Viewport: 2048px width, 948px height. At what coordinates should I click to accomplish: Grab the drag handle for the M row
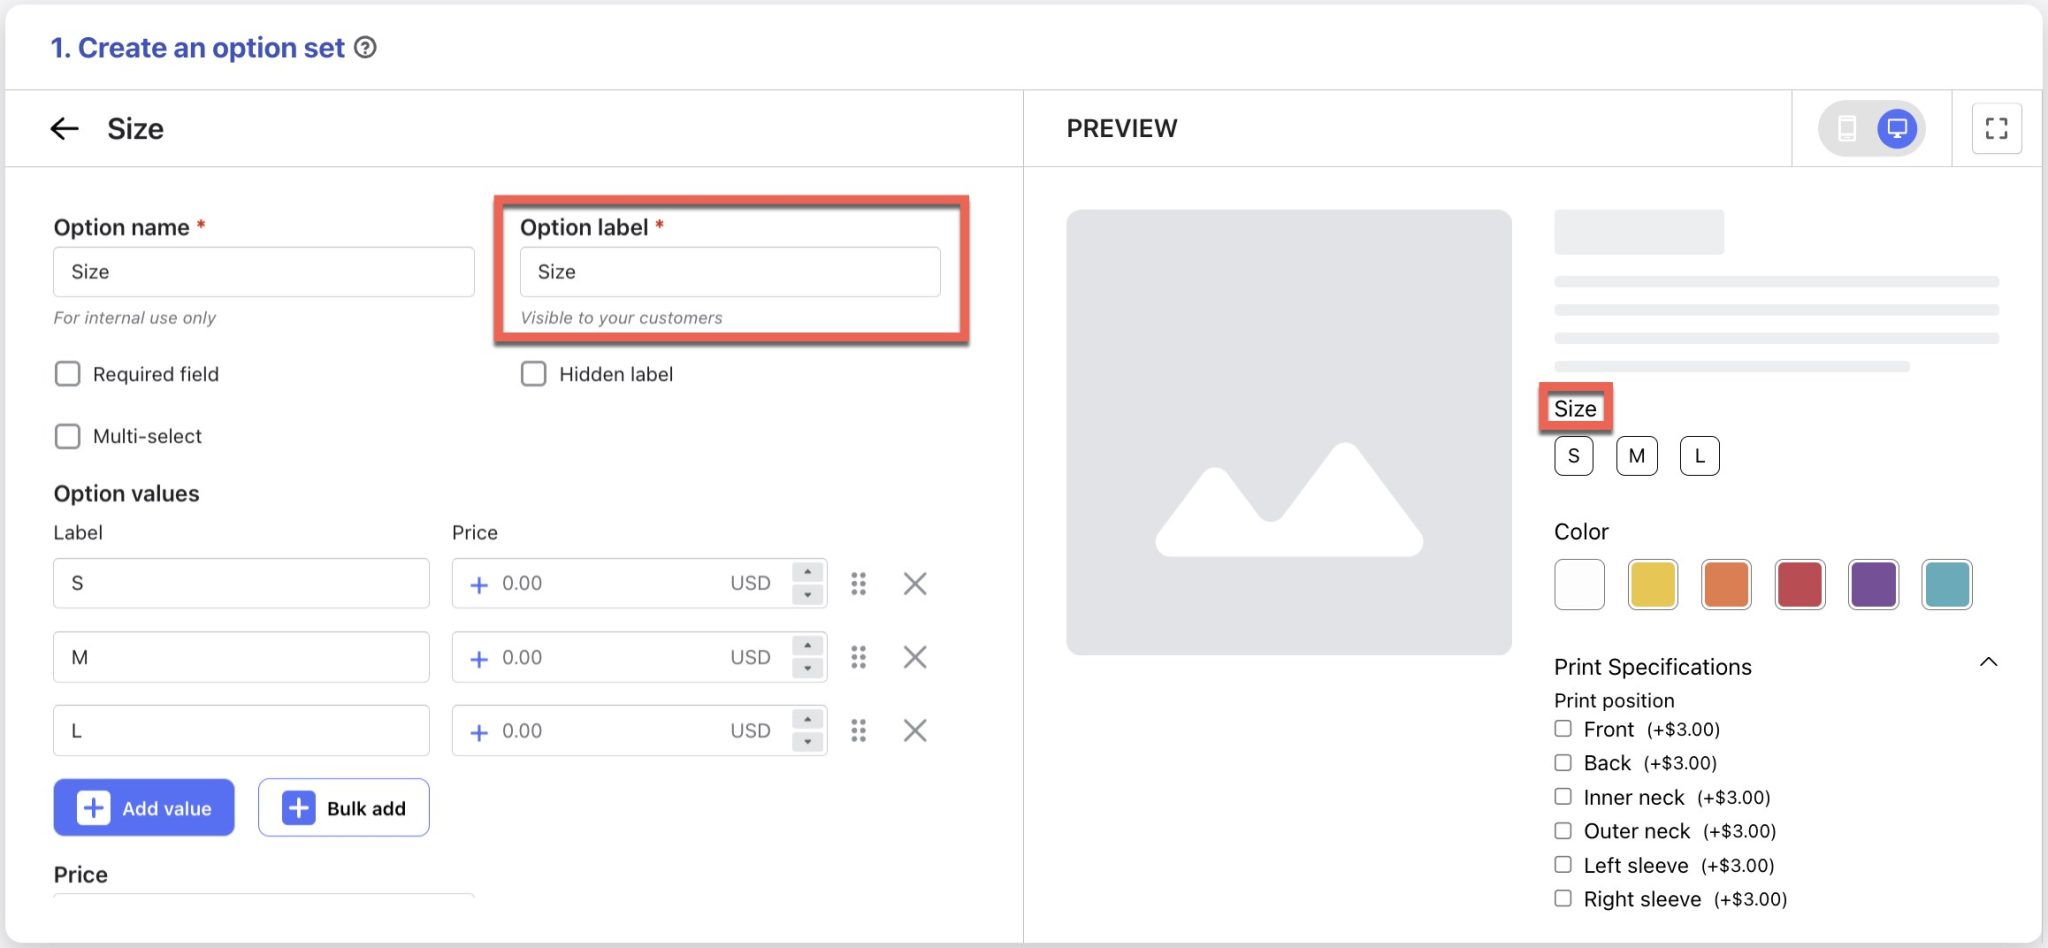pyautogui.click(x=858, y=657)
